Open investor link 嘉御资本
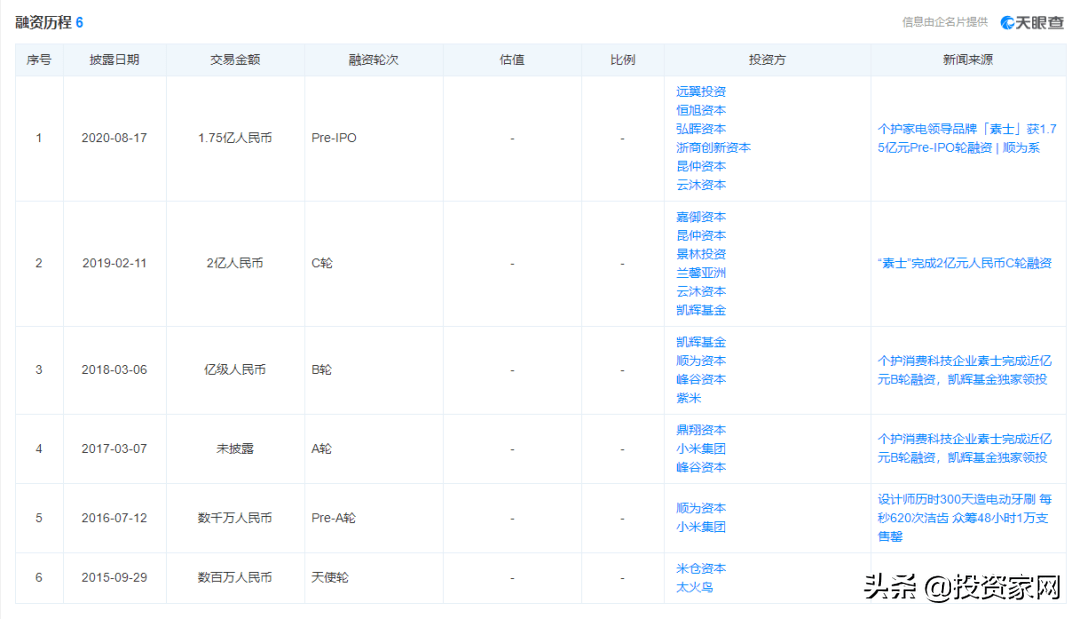1080x619 pixels. (700, 217)
